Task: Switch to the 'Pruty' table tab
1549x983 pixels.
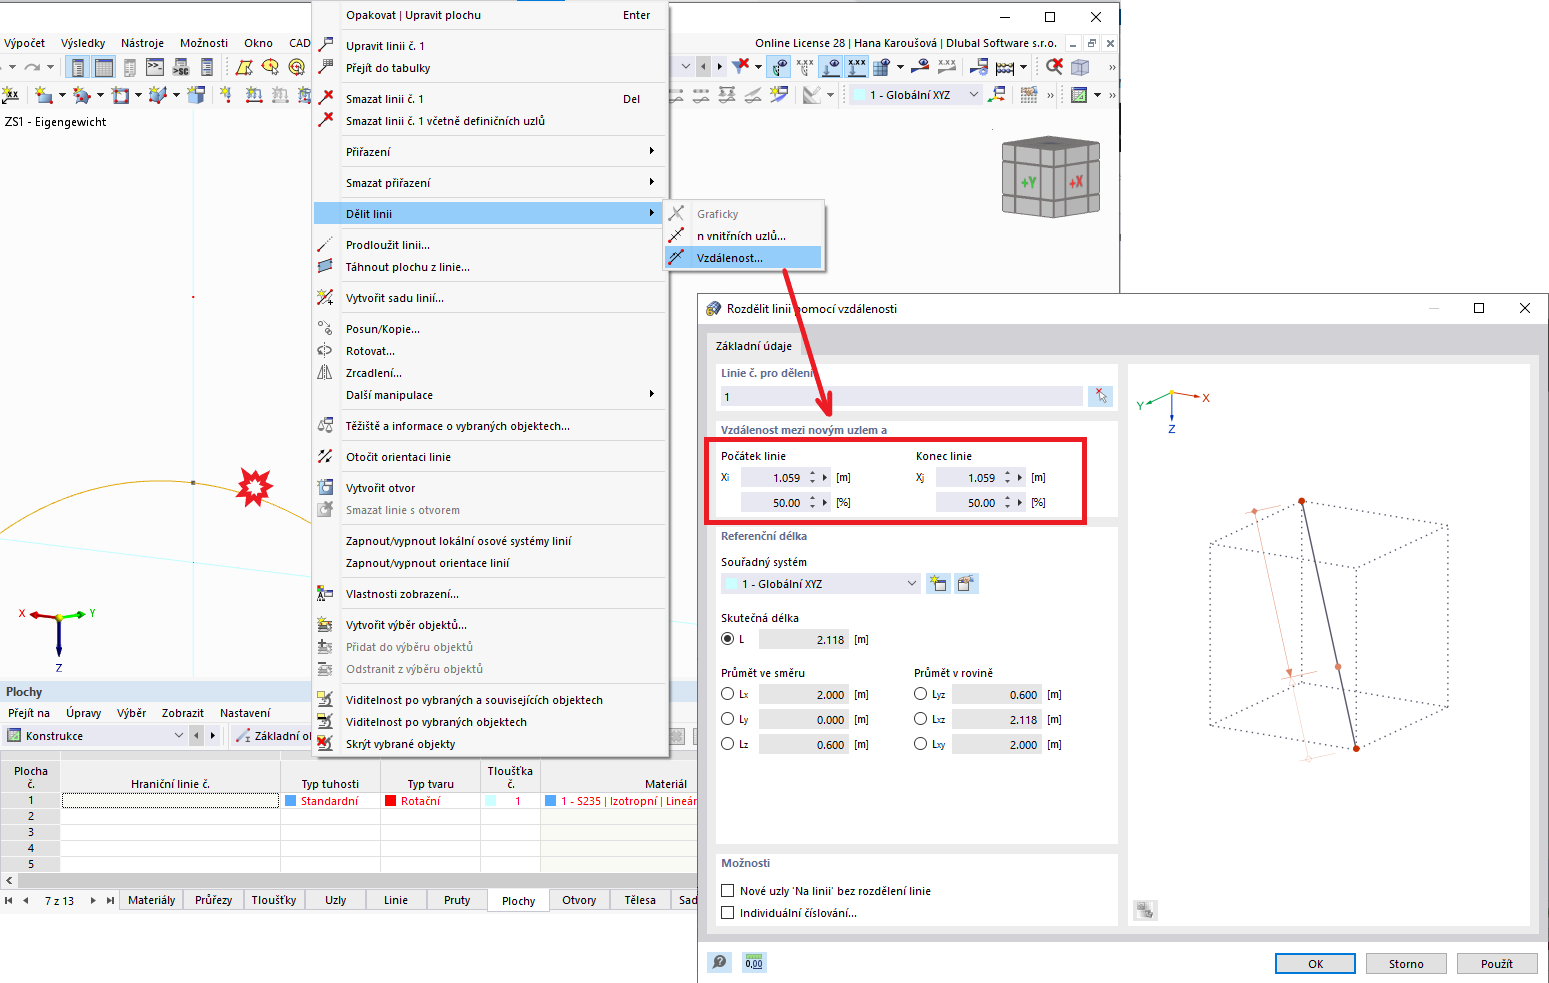Action: 456,900
